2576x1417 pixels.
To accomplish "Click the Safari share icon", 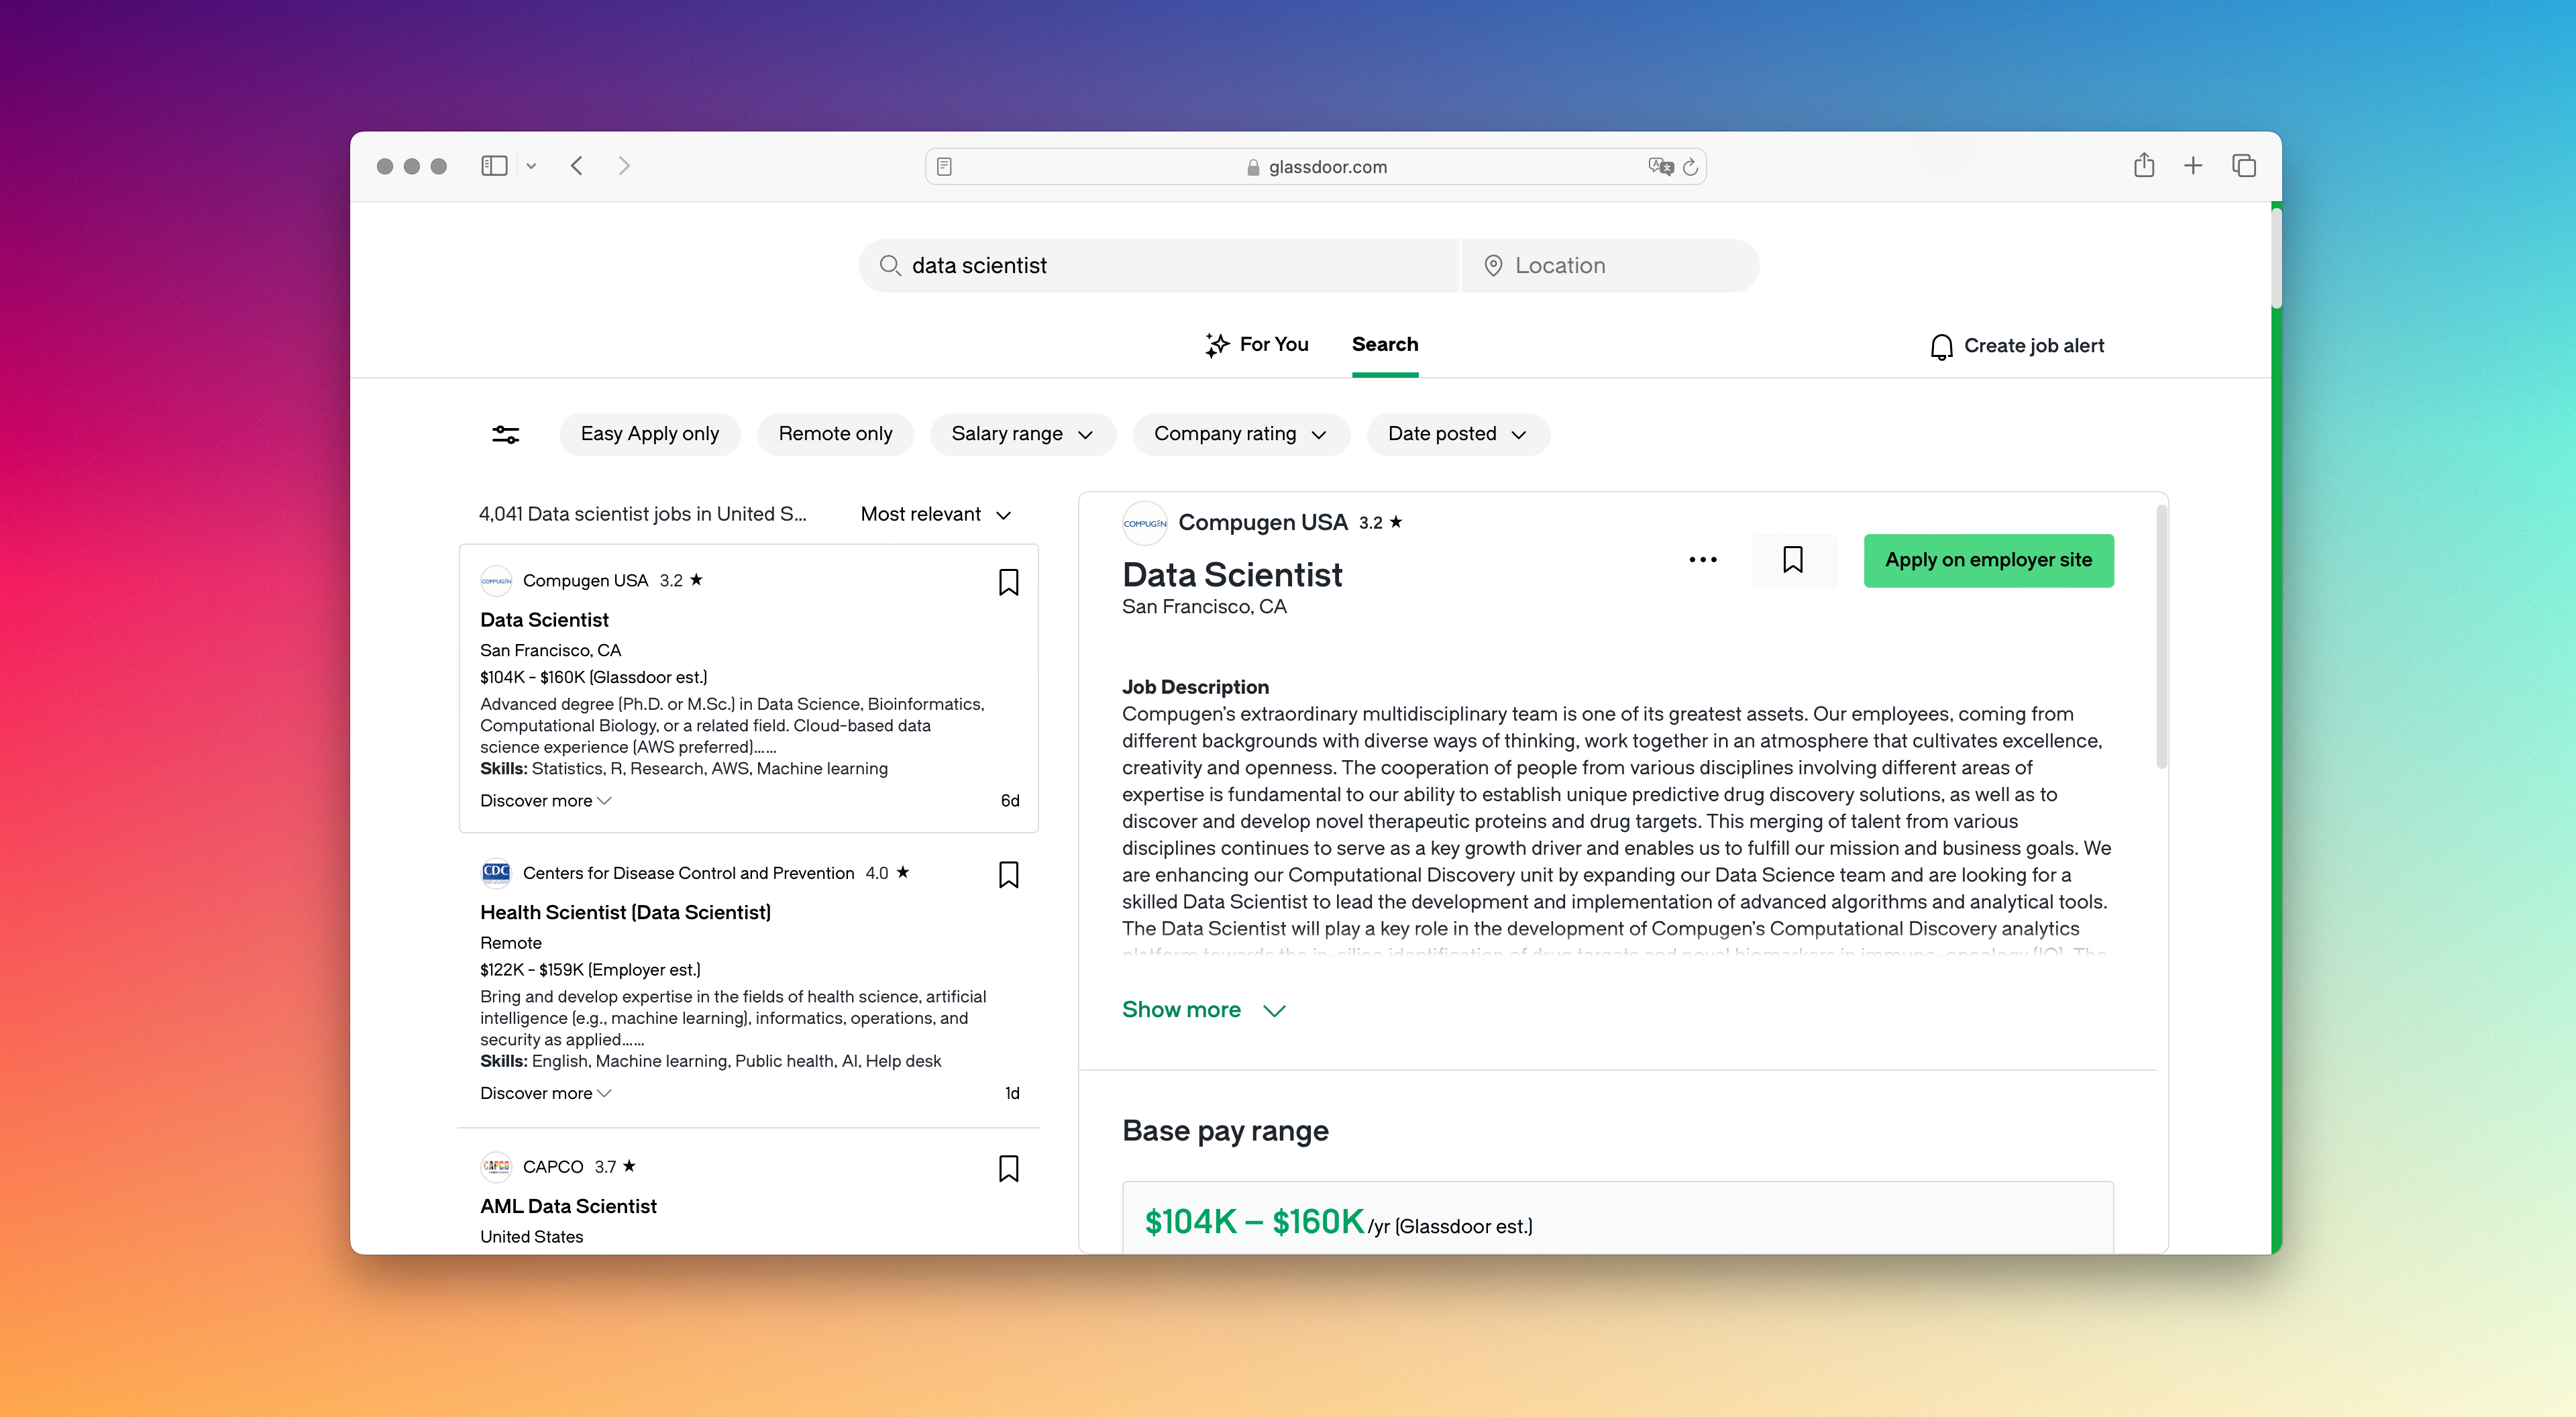I will tap(2144, 165).
